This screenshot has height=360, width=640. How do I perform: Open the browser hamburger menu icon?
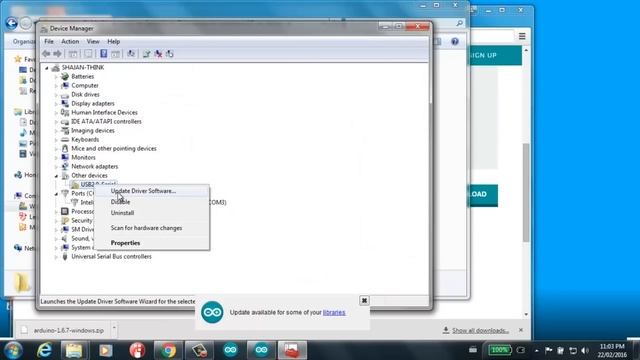tap(522, 36)
